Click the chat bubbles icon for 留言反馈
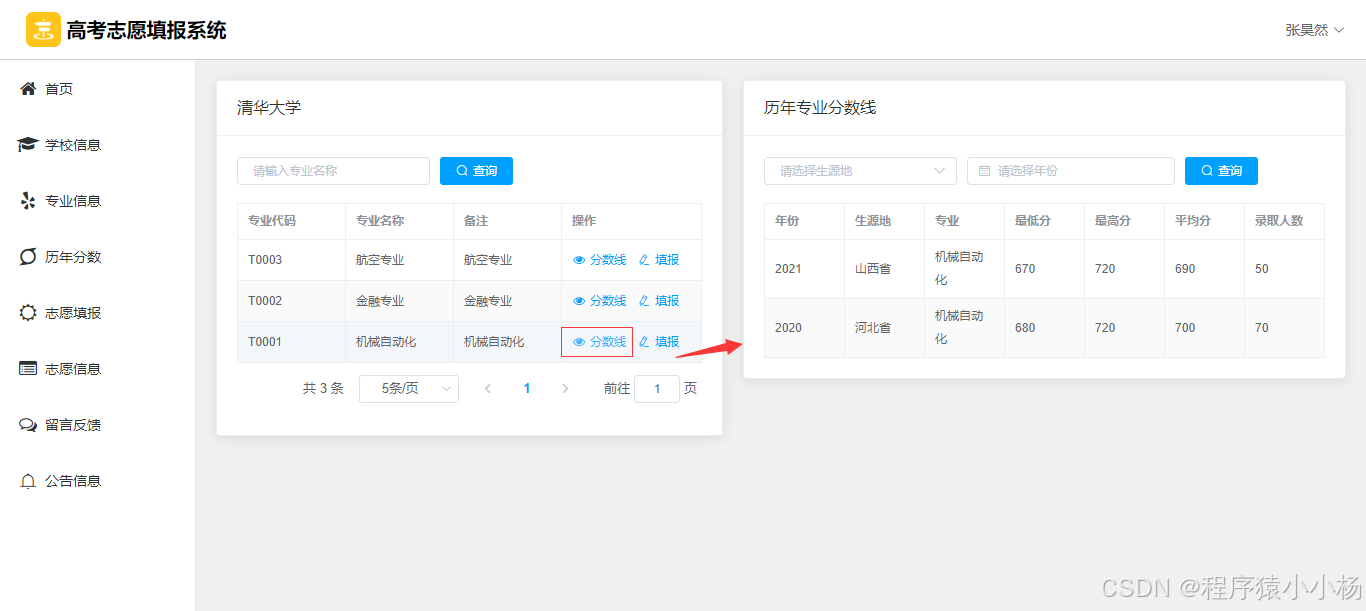This screenshot has height=611, width=1366. coord(28,425)
